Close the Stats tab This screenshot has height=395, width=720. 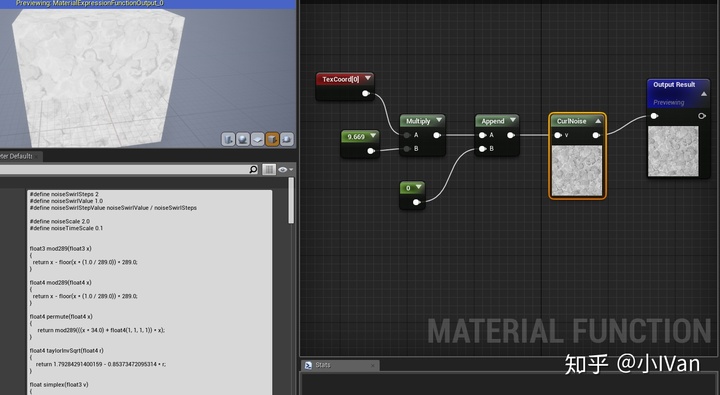[x=372, y=366]
